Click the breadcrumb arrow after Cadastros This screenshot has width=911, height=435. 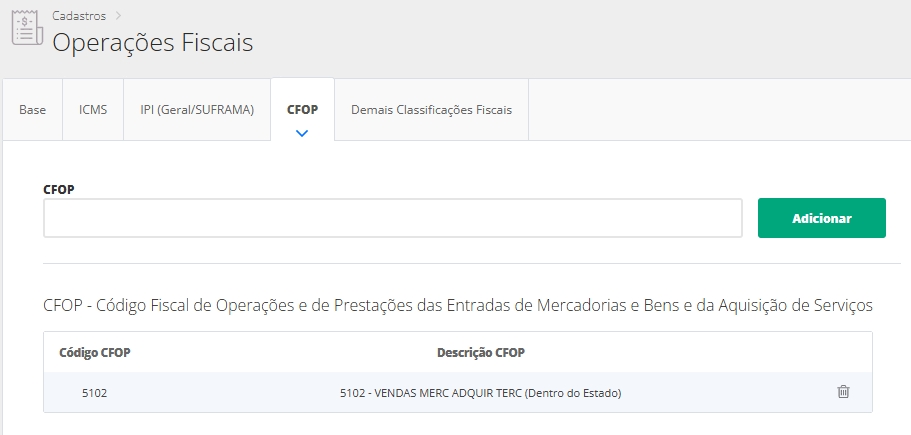pos(118,16)
